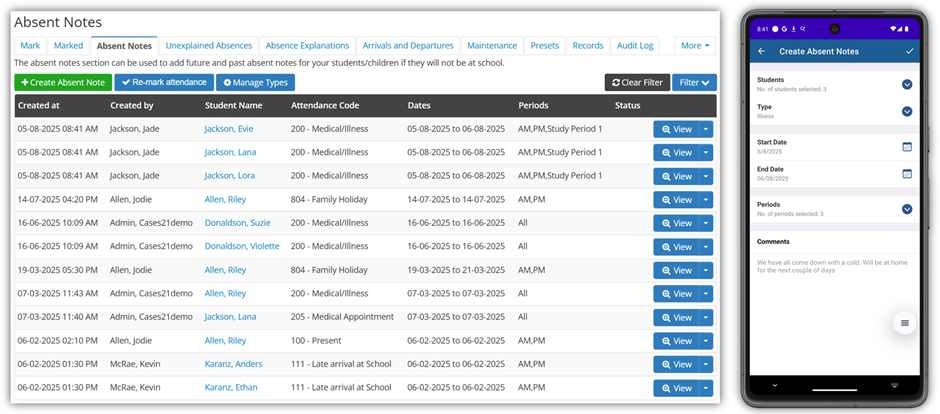Expand the Type dropdown on phone
Viewport: 940px width, 414px height.
(907, 111)
